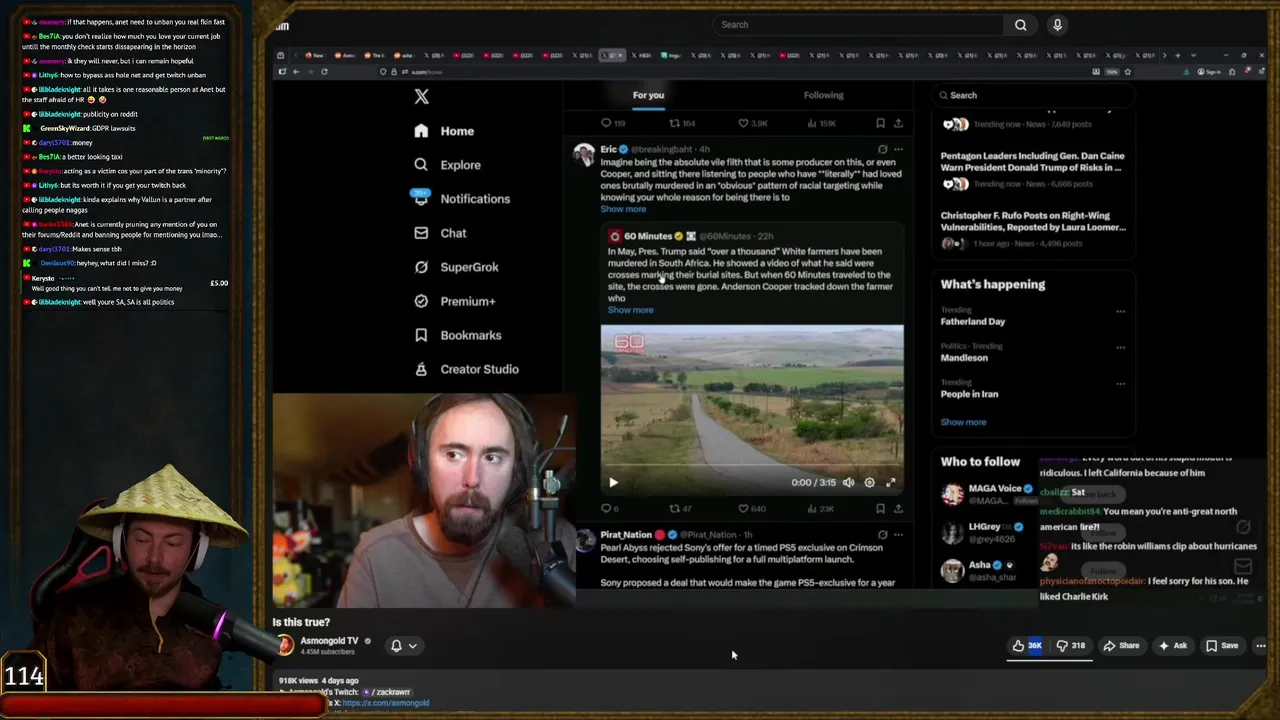Open Eric's profile avatar
Screen dimensions: 1280x720
[583, 154]
